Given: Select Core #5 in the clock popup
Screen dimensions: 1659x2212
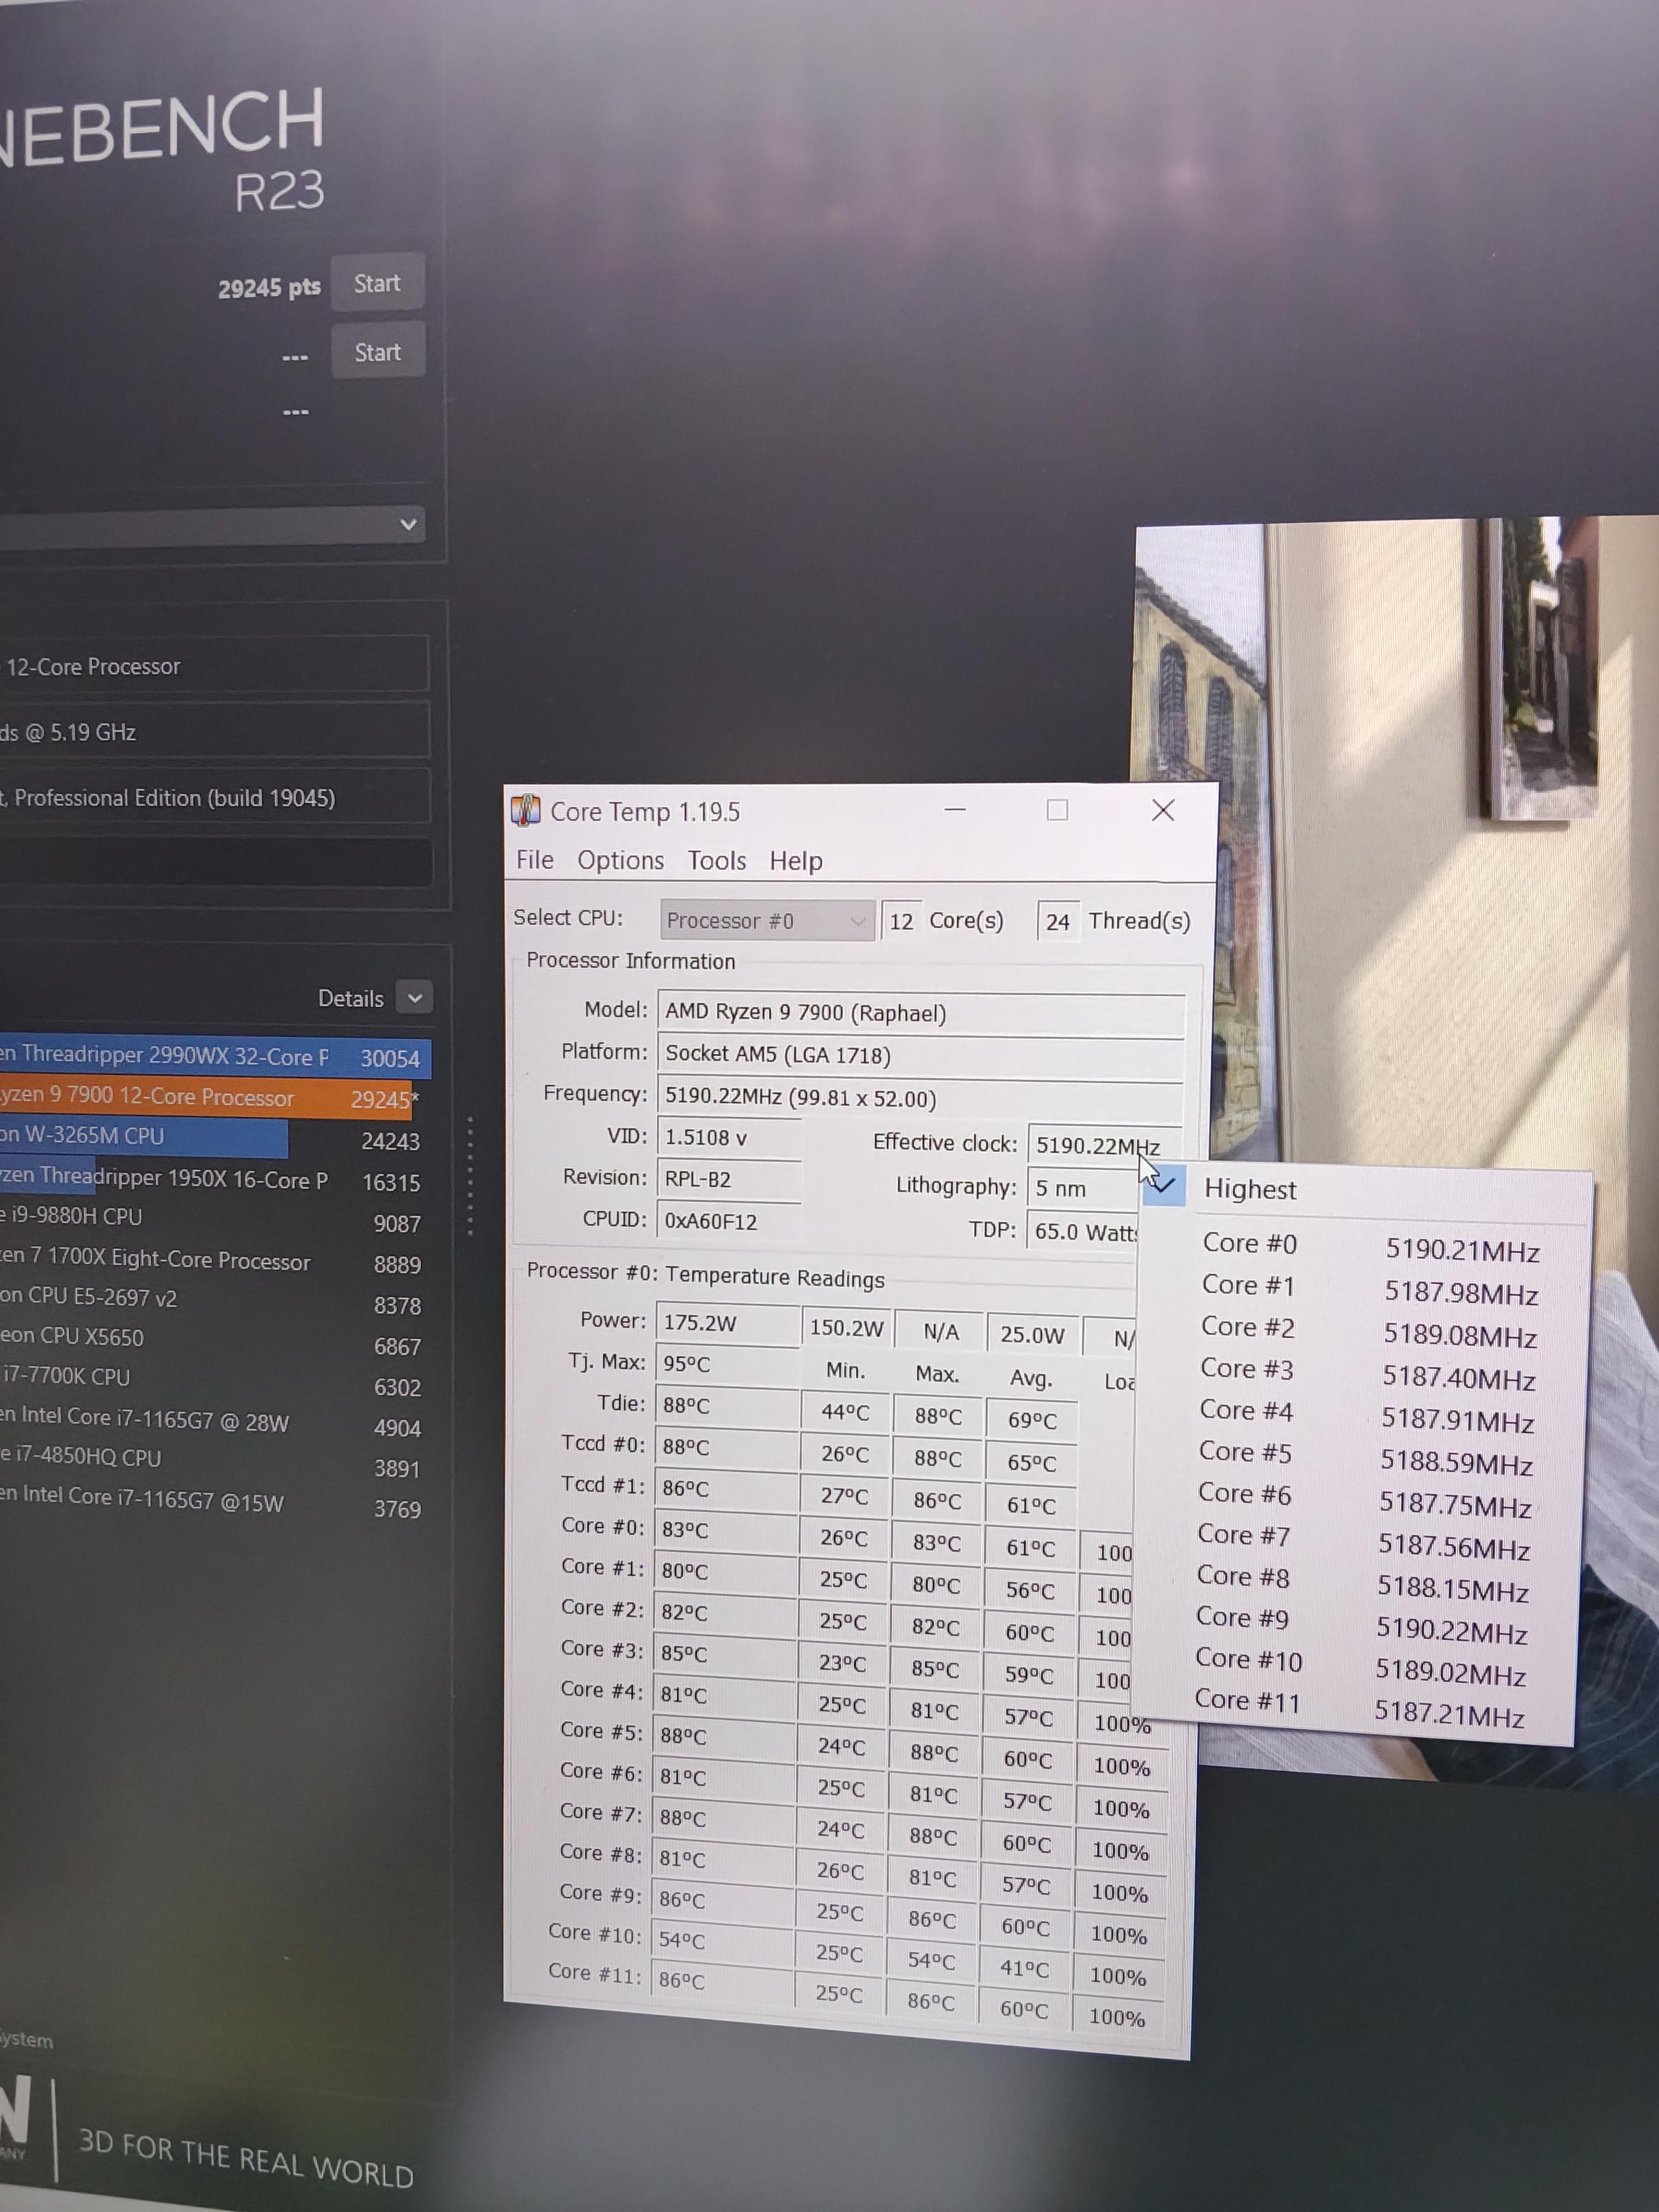Looking at the screenshot, I should [x=1246, y=1452].
